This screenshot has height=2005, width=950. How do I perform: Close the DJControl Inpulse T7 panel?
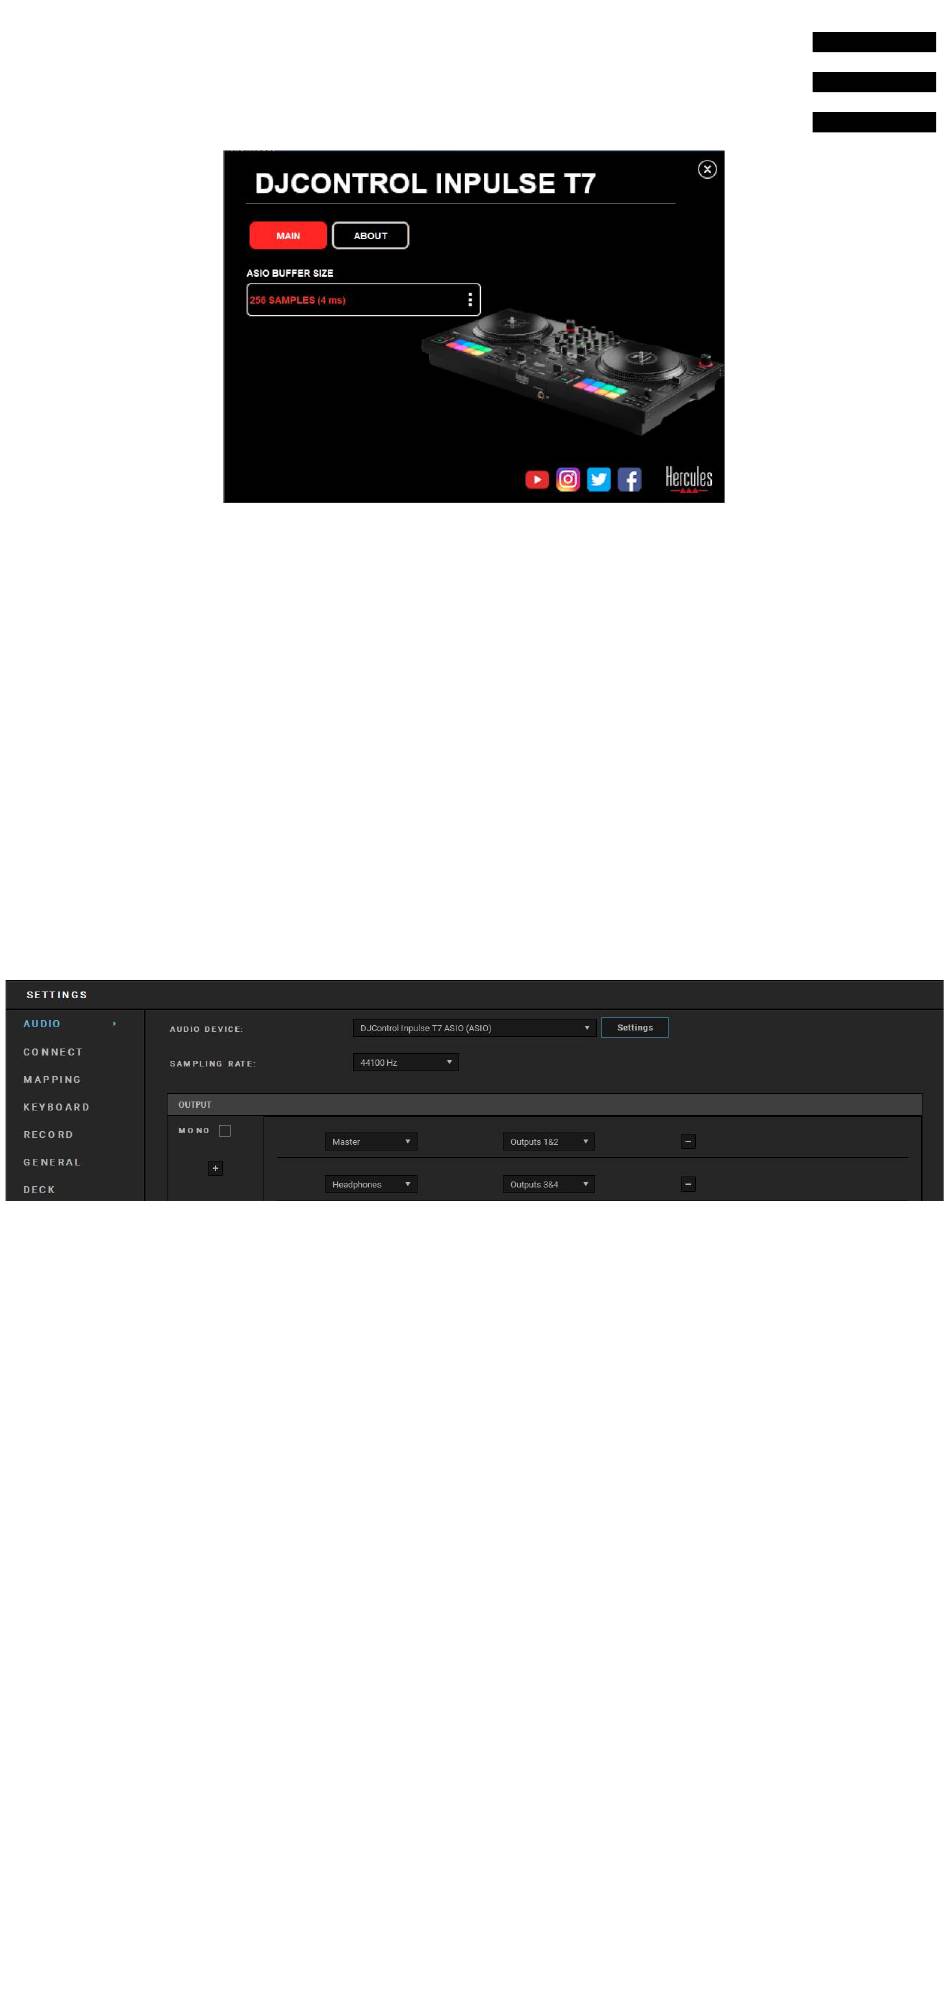point(707,170)
